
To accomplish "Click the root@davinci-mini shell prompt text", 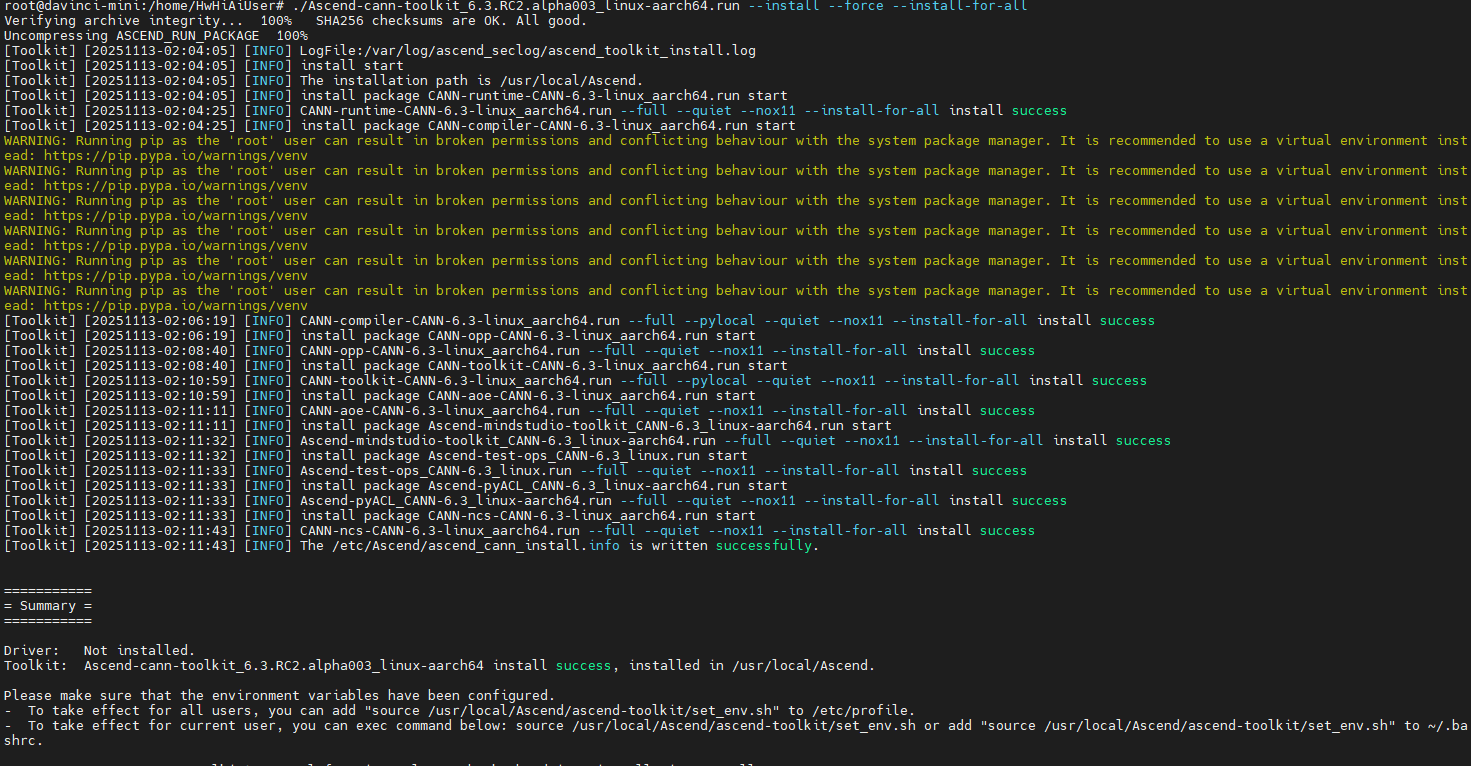I will [145, 6].
